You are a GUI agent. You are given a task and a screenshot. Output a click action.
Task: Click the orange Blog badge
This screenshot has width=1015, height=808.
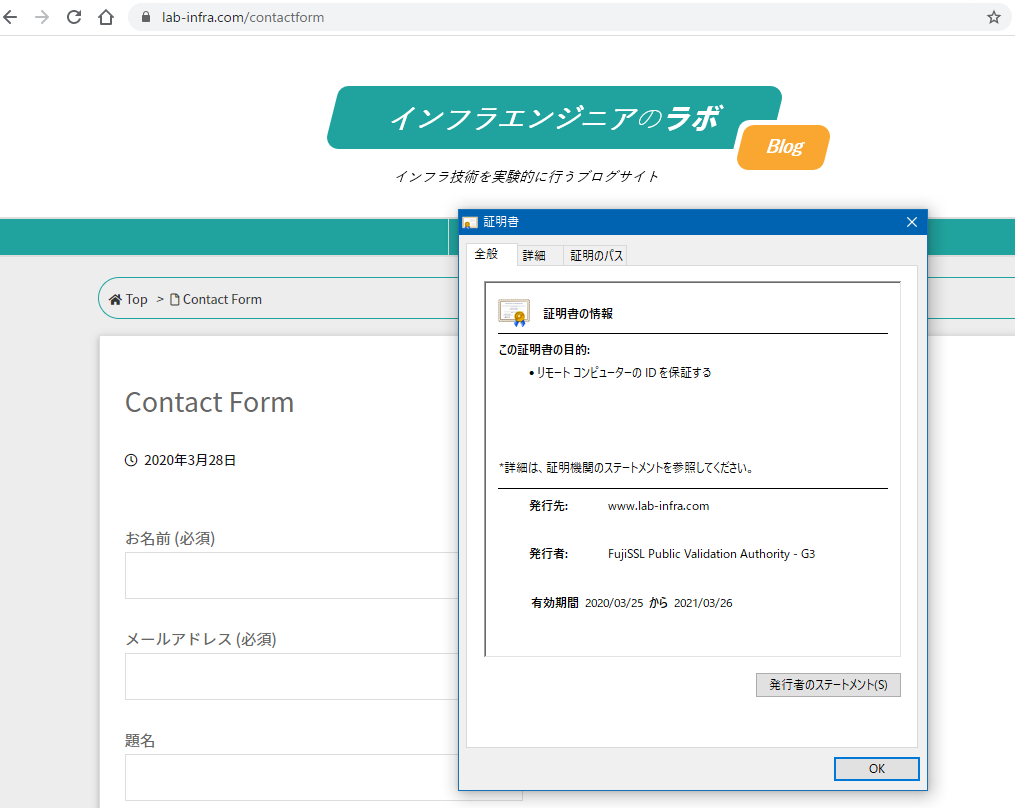(784, 147)
